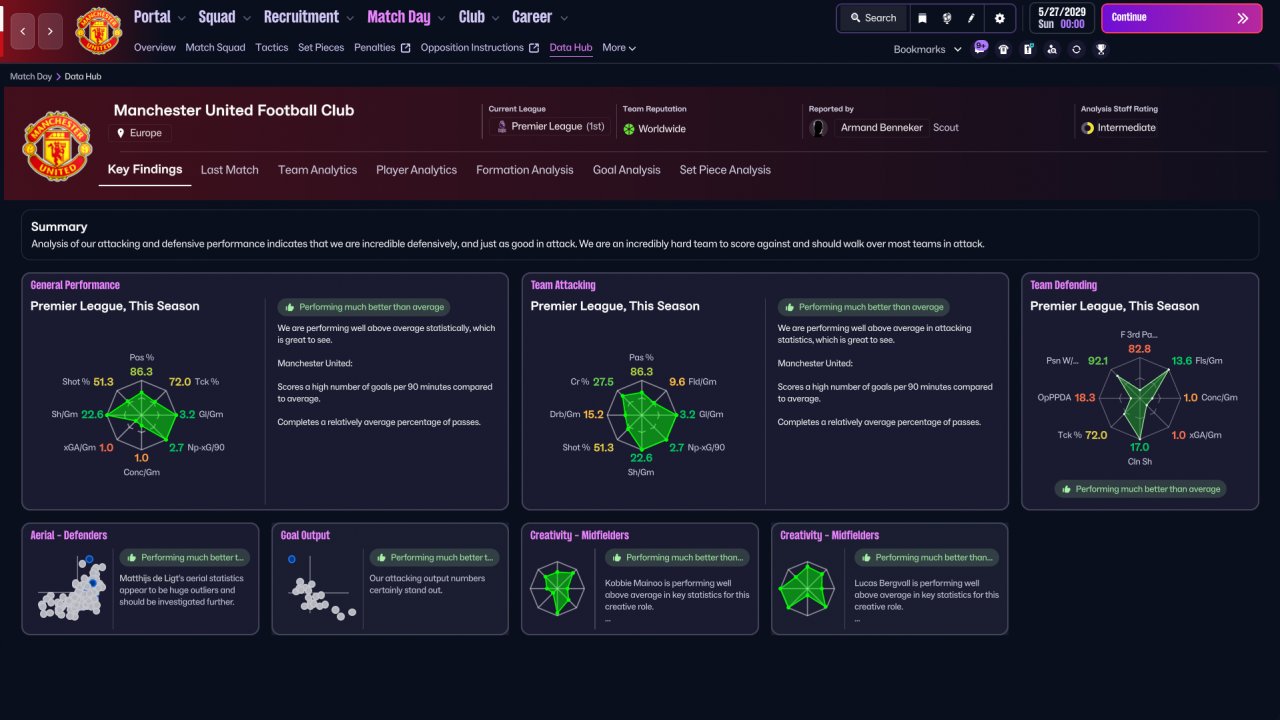Click the scouting magnifier icon in the bookmarks row

click(x=1052, y=49)
